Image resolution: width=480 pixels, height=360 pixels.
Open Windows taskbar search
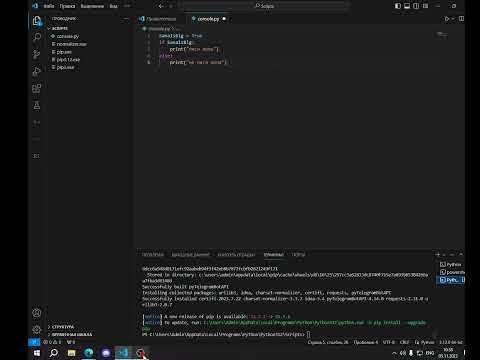pyautogui.click(x=54, y=353)
